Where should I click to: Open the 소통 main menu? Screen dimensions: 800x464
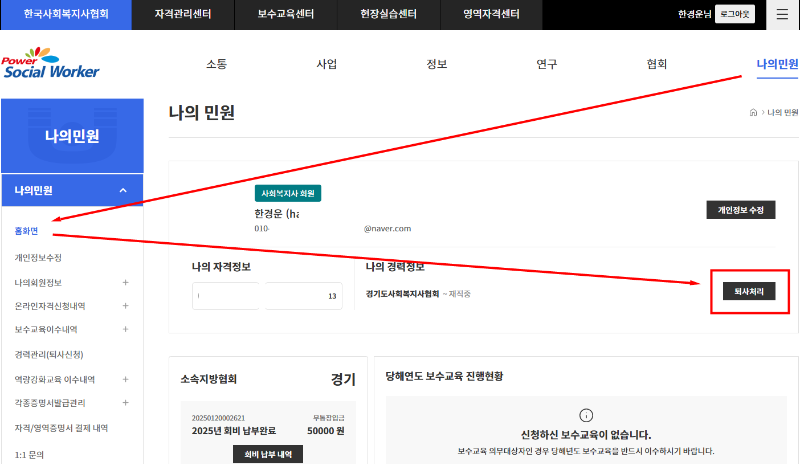[216, 64]
